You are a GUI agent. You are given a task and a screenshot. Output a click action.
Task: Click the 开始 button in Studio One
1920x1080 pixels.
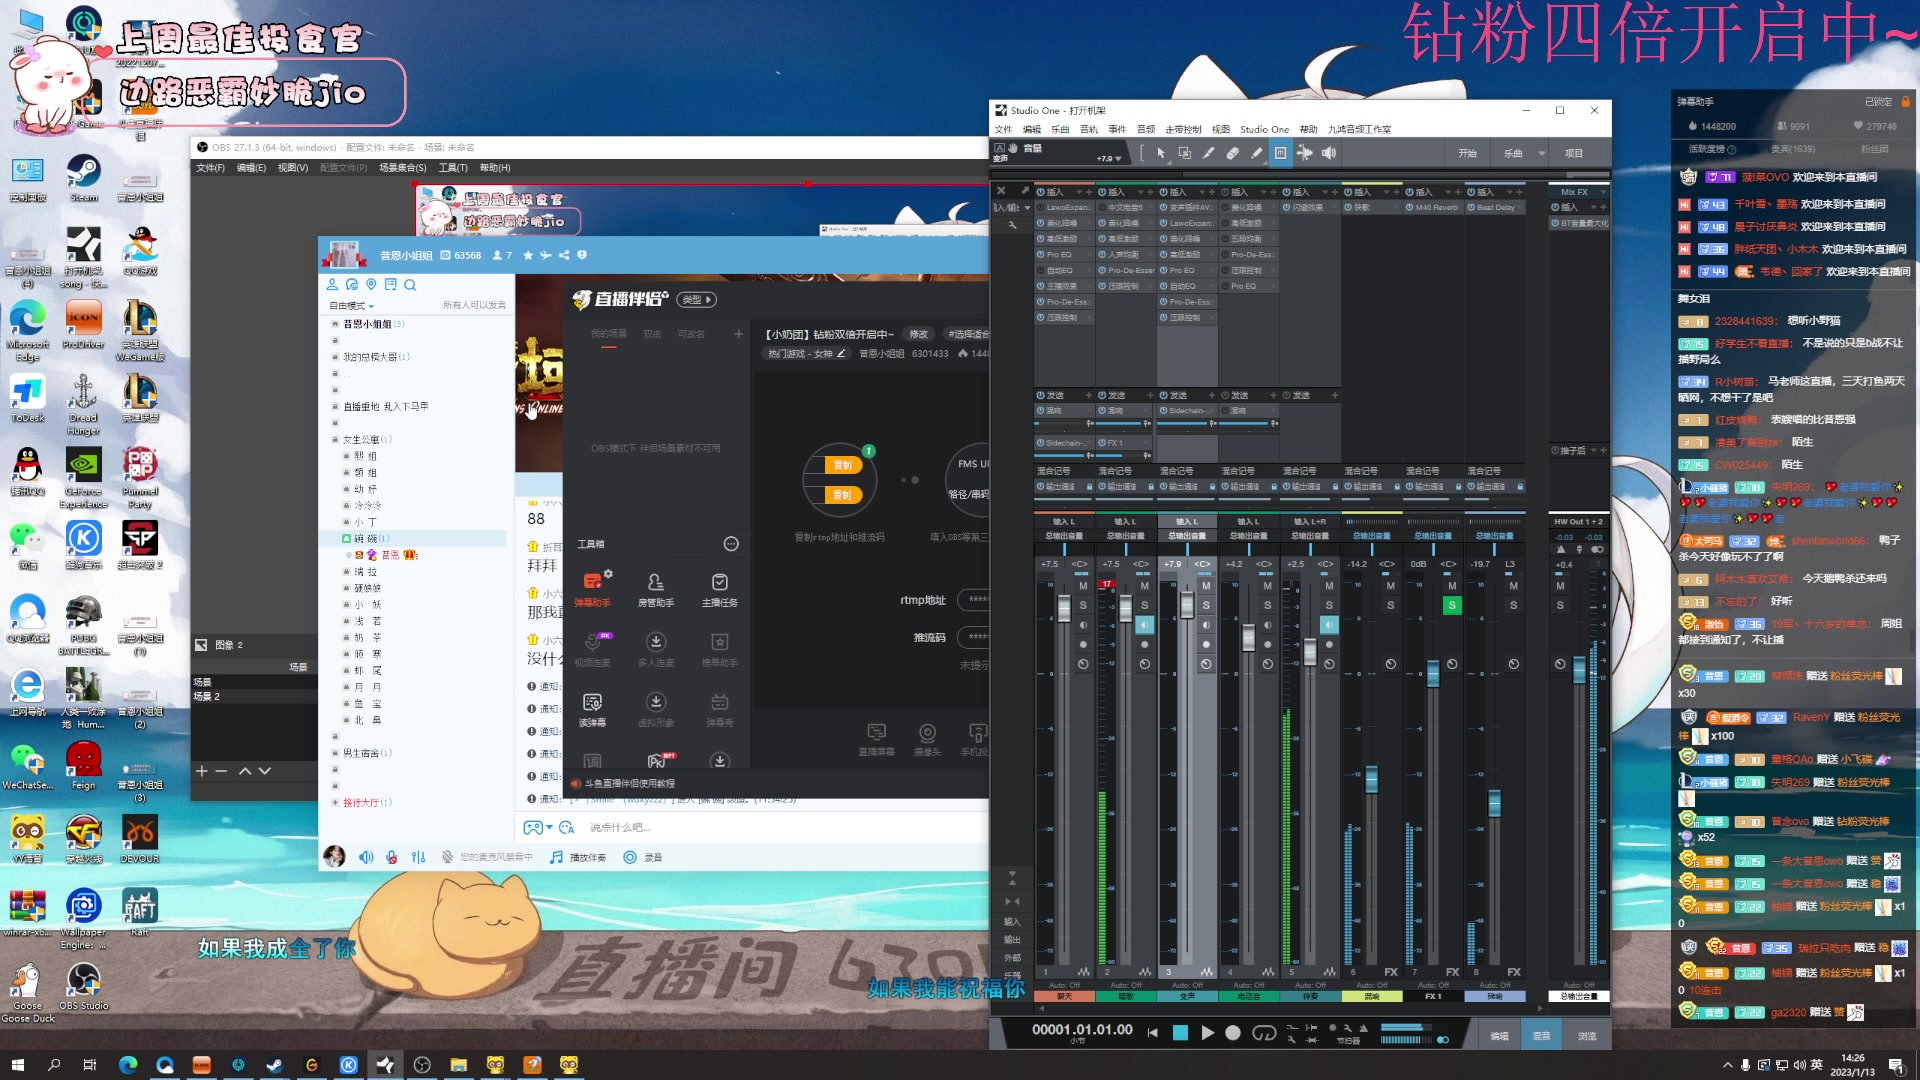click(x=1467, y=153)
